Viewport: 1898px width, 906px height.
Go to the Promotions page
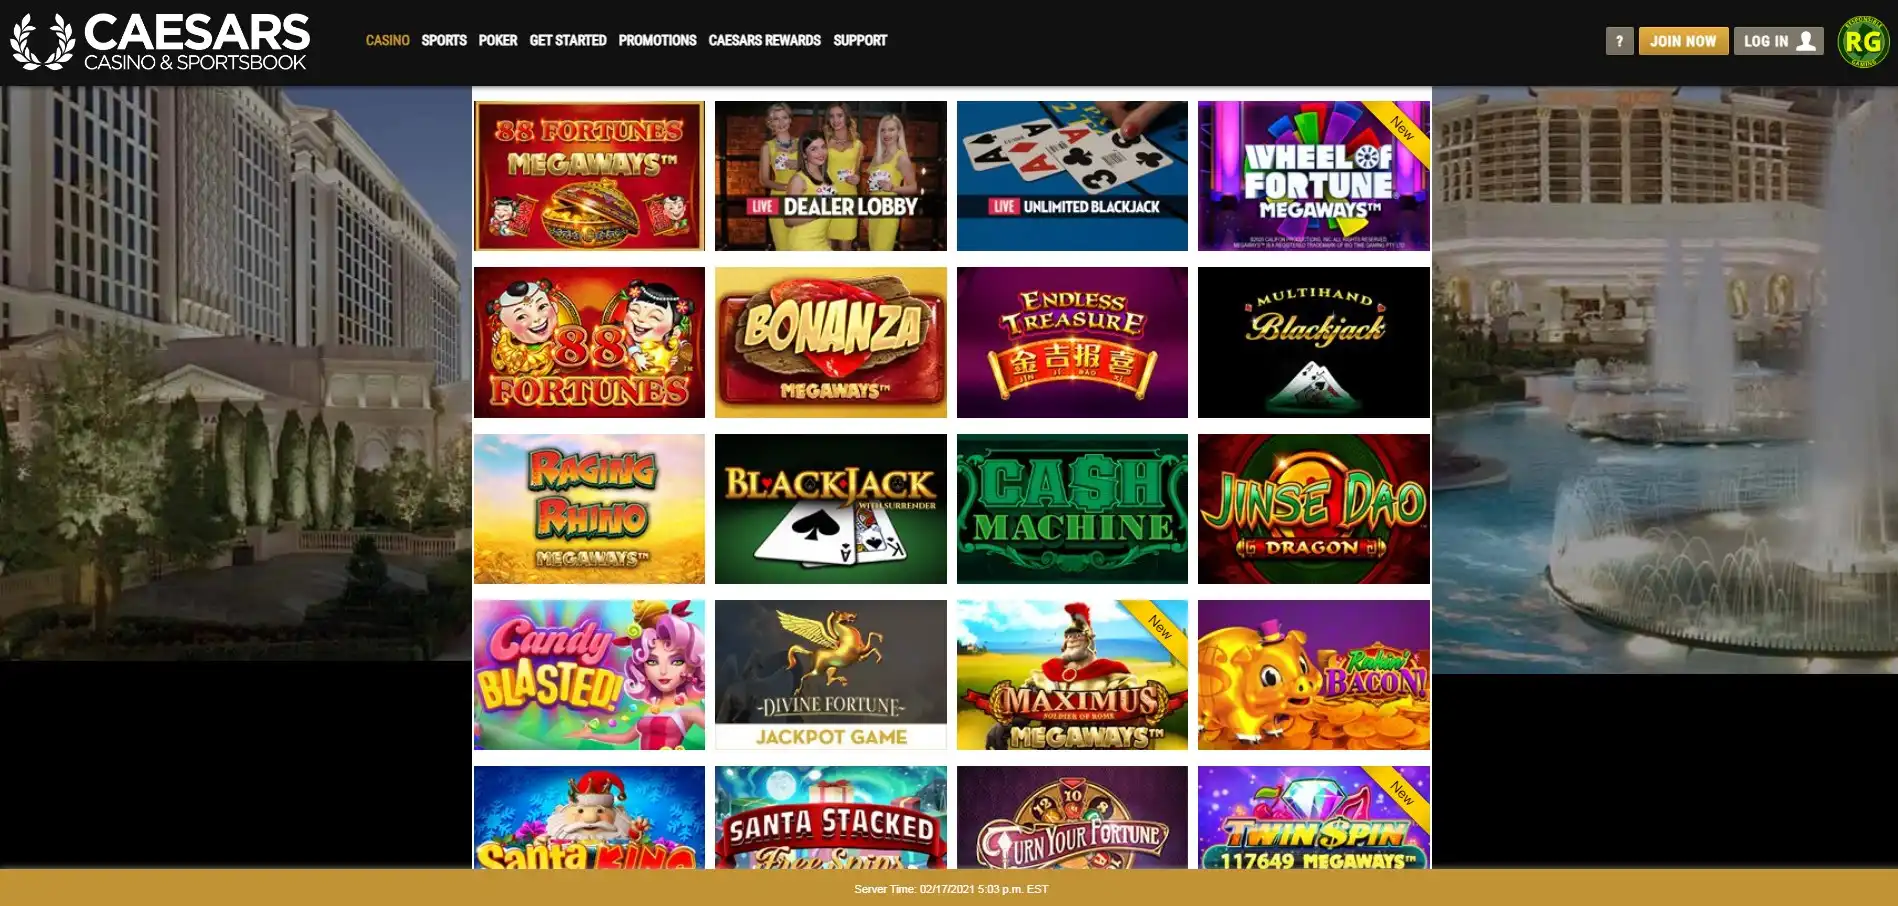pyautogui.click(x=657, y=41)
